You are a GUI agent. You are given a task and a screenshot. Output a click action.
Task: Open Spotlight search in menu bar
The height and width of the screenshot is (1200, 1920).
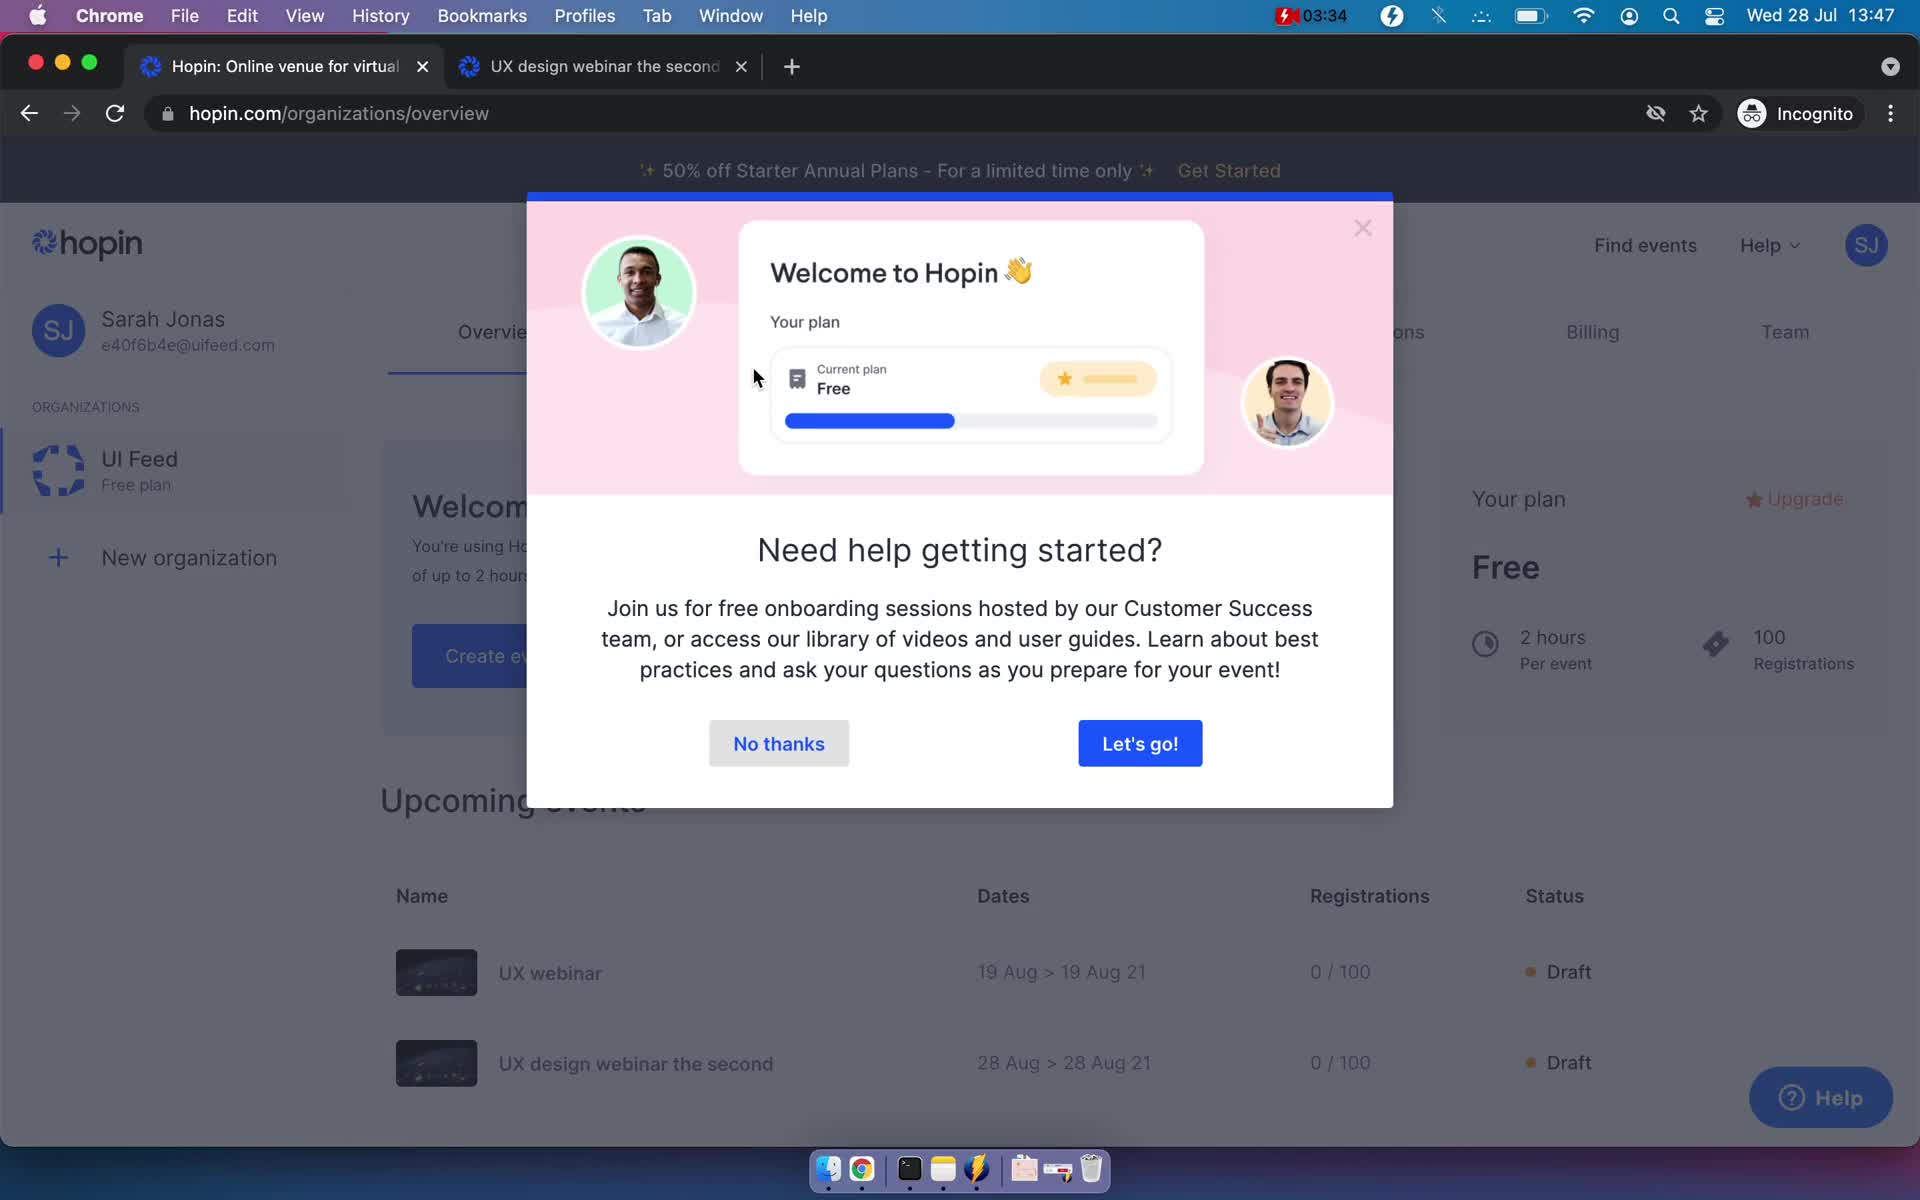pos(1671,16)
